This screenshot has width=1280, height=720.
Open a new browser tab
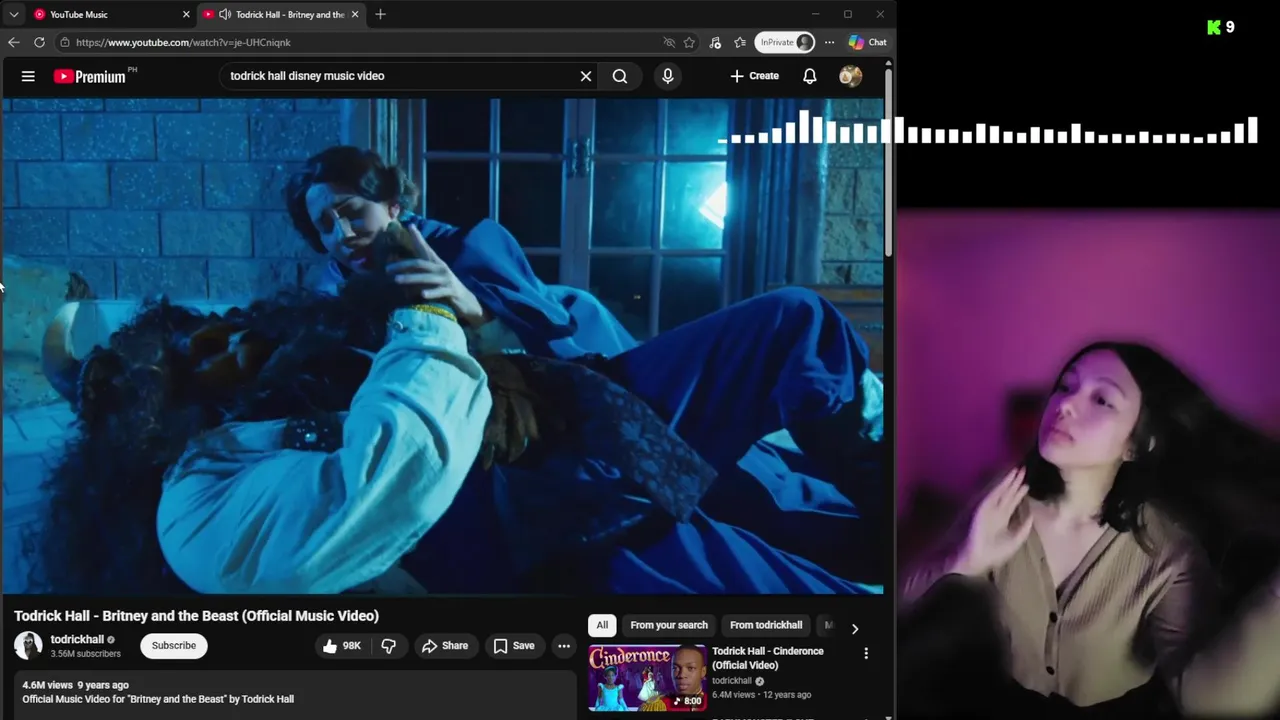coord(380,14)
